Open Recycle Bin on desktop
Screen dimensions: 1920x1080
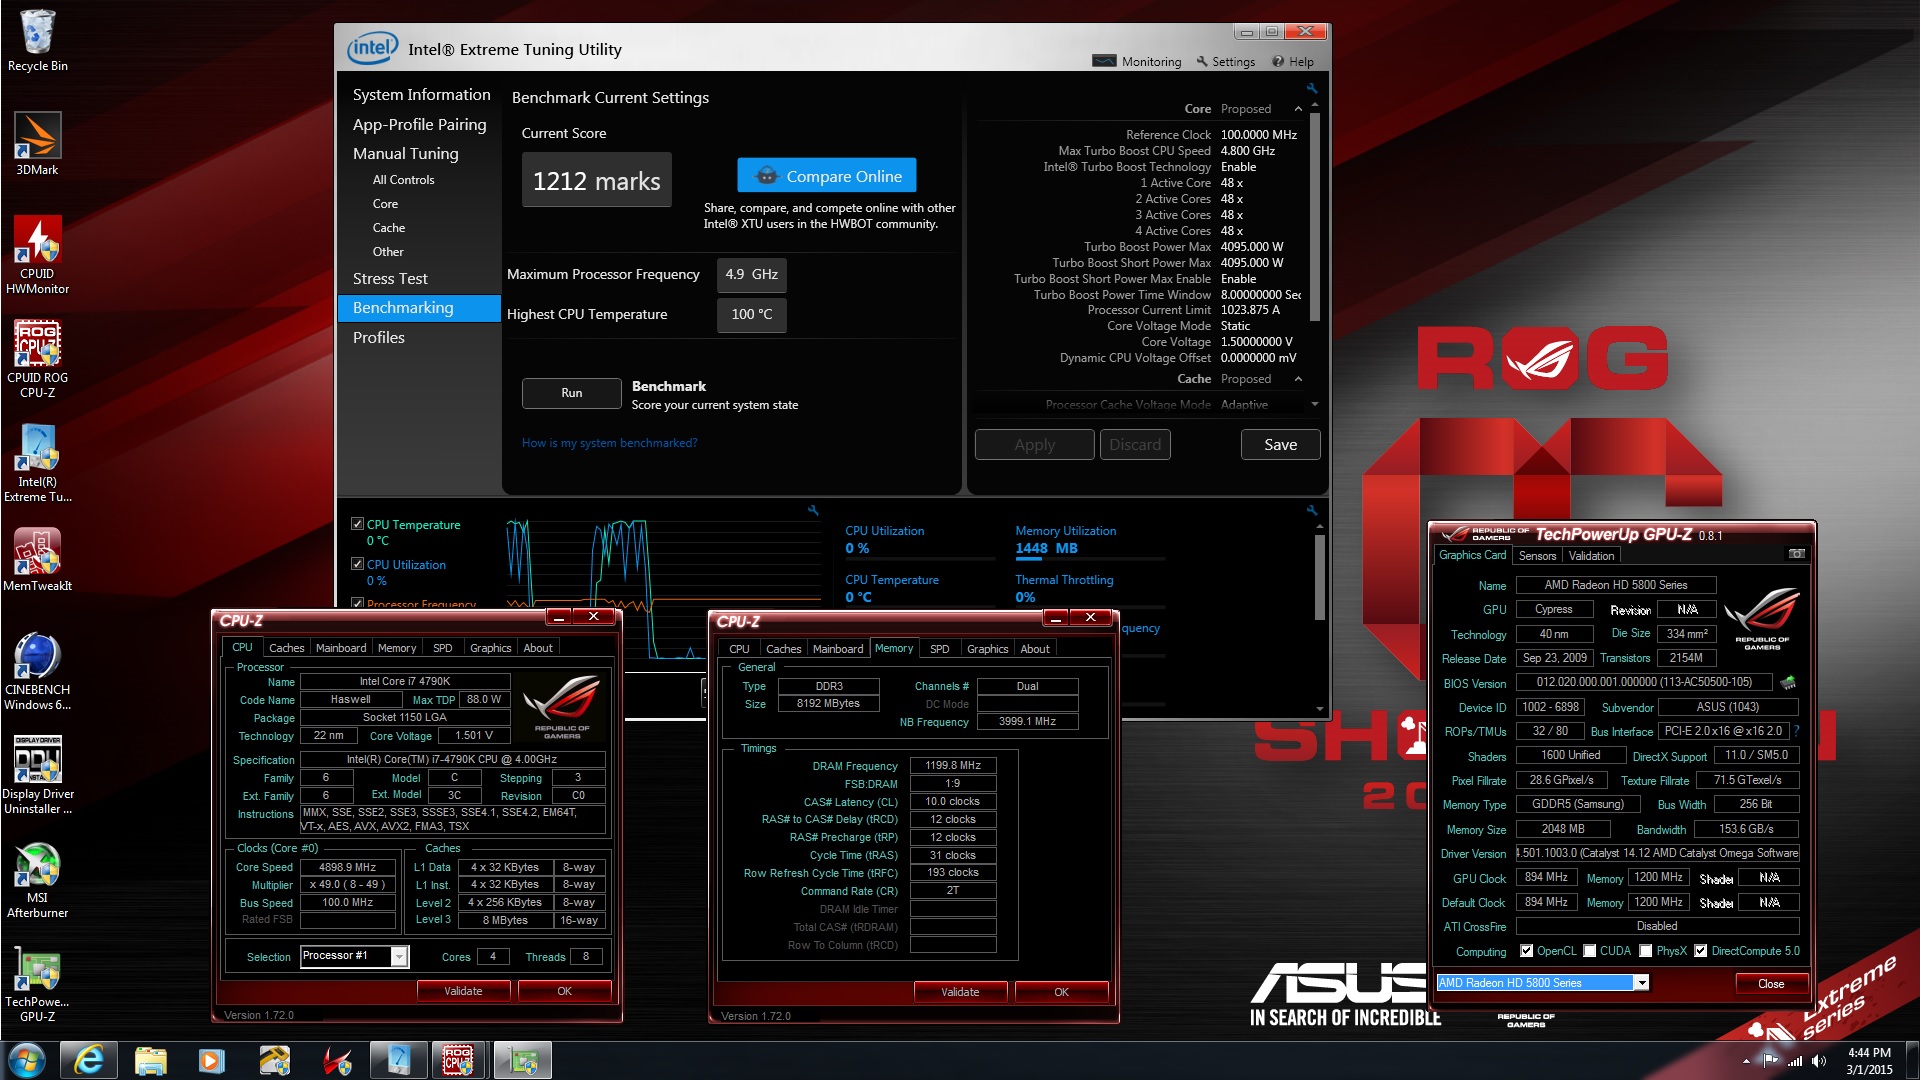37,40
